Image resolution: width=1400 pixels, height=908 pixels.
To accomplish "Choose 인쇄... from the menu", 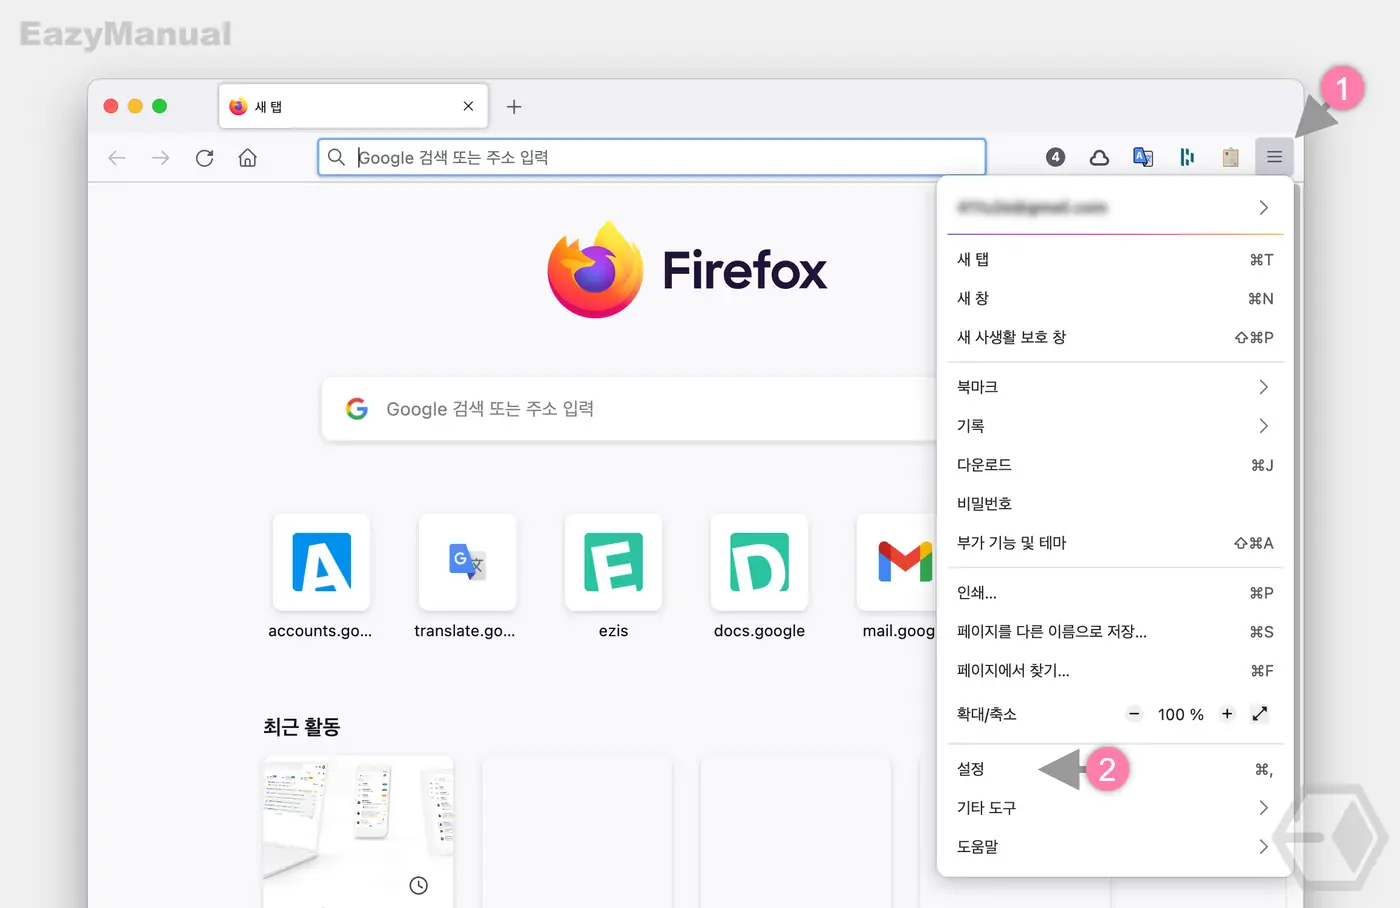I will pos(1114,593).
